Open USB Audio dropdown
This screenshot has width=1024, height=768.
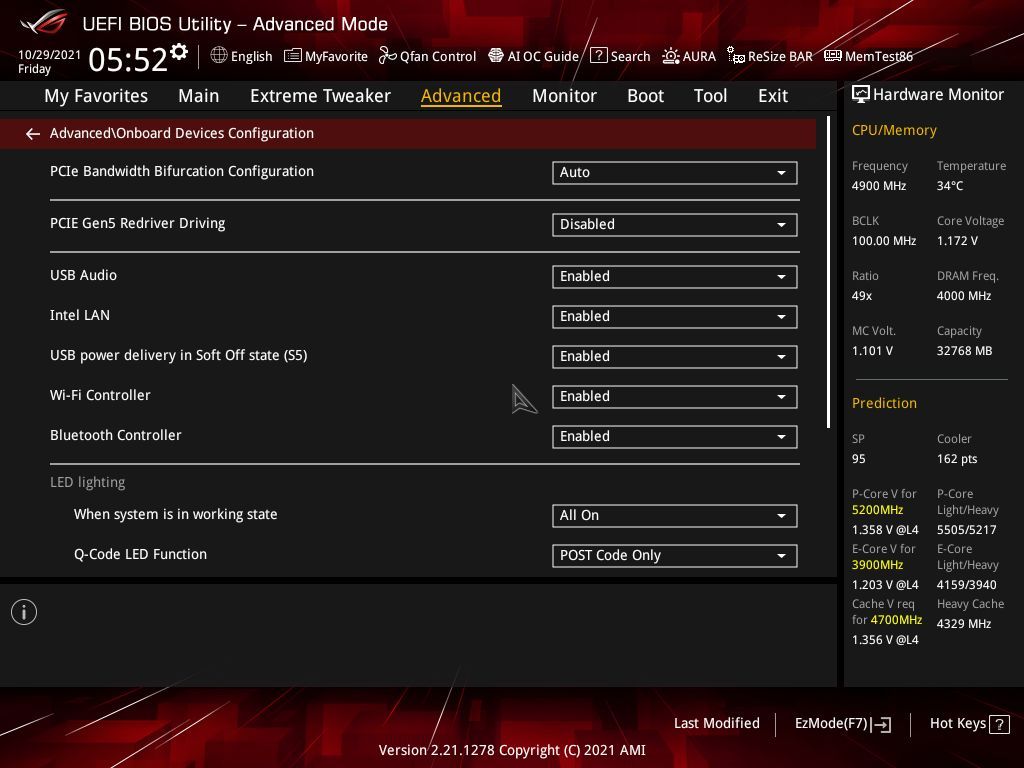tap(675, 277)
